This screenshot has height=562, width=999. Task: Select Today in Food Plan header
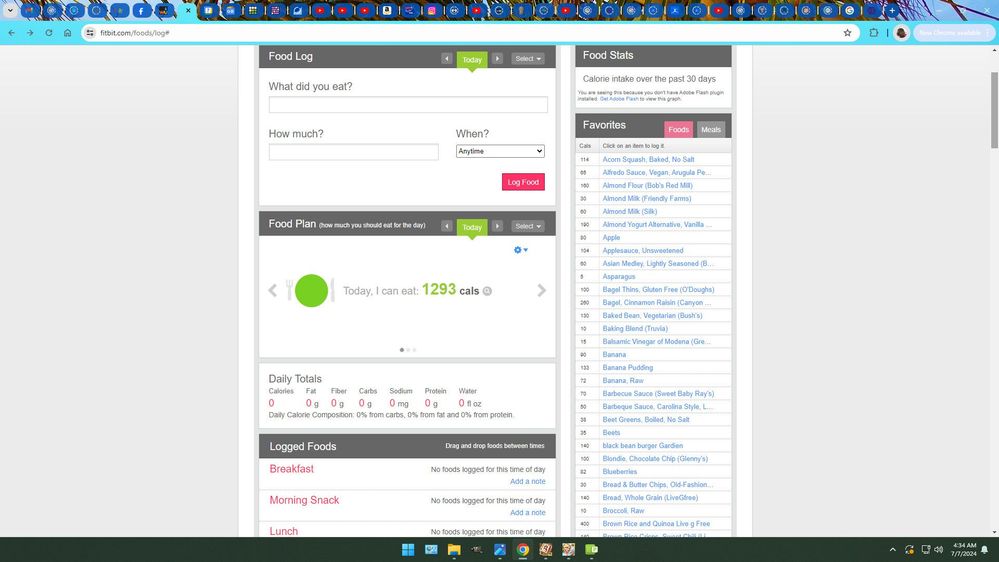[x=472, y=227]
